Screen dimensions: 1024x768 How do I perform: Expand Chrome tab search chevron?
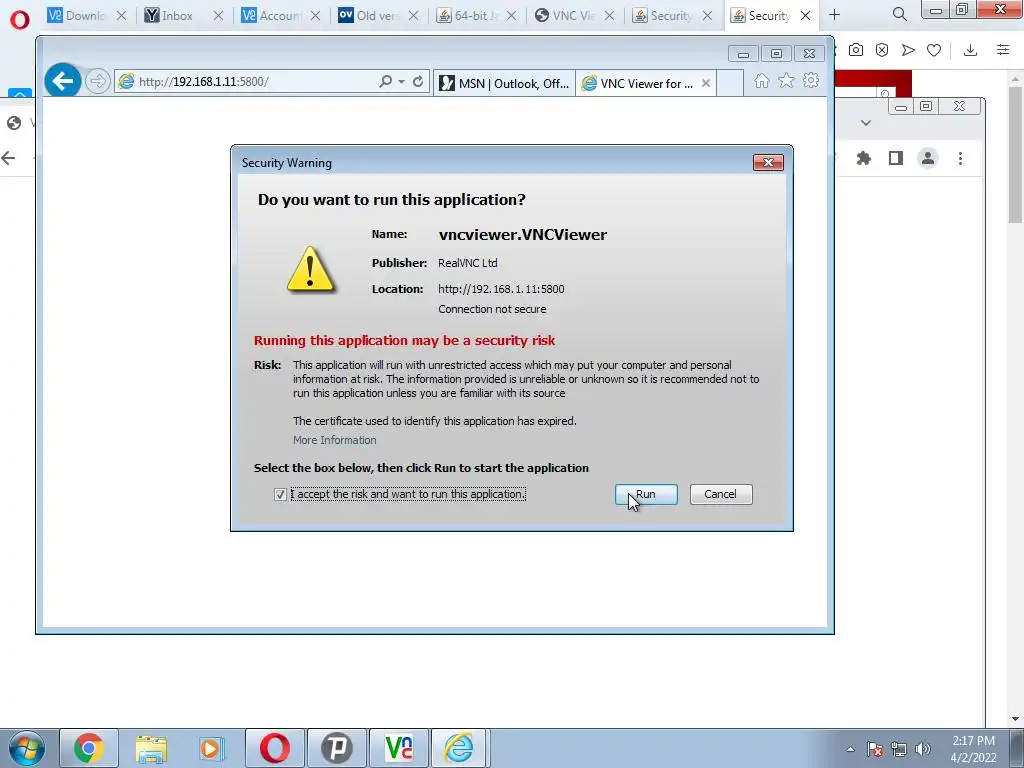point(866,123)
